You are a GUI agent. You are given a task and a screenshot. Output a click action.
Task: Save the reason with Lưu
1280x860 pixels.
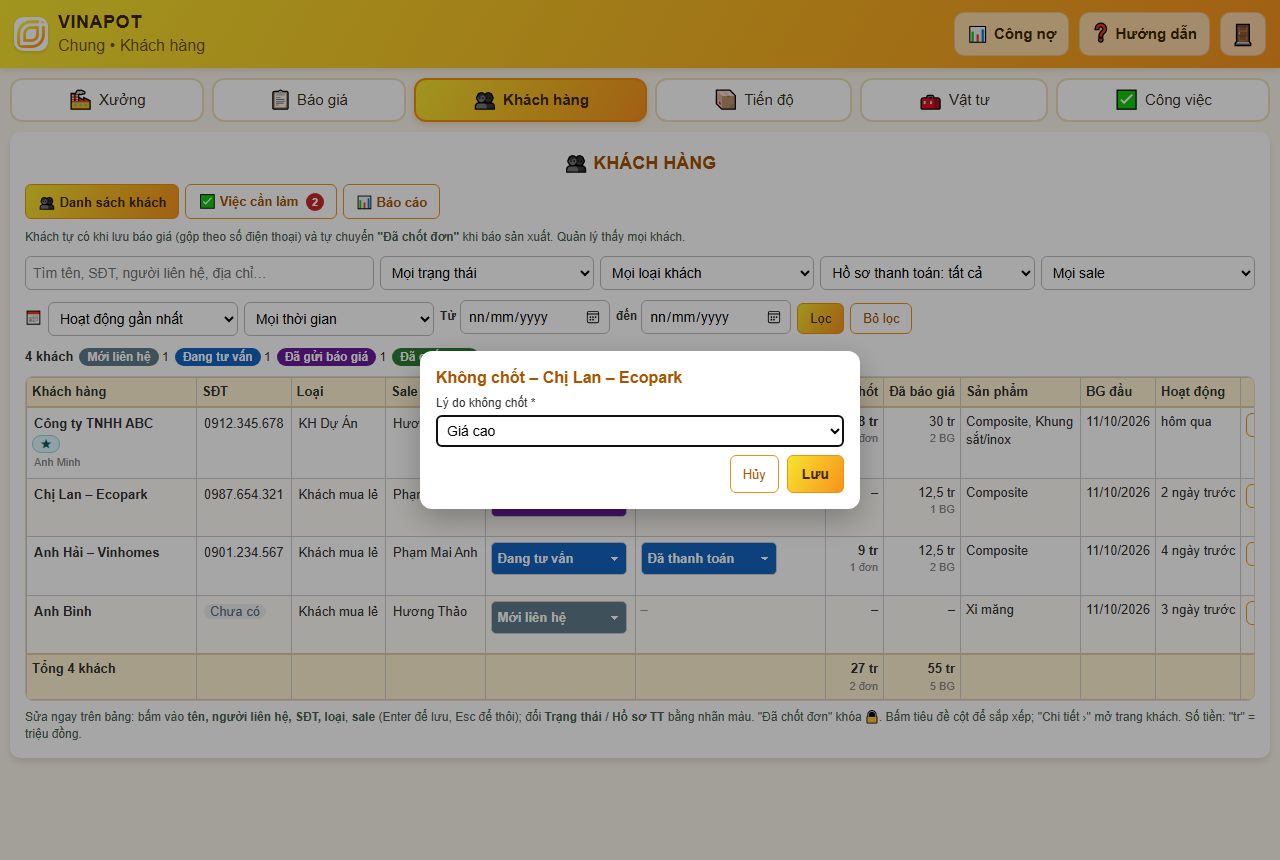815,474
